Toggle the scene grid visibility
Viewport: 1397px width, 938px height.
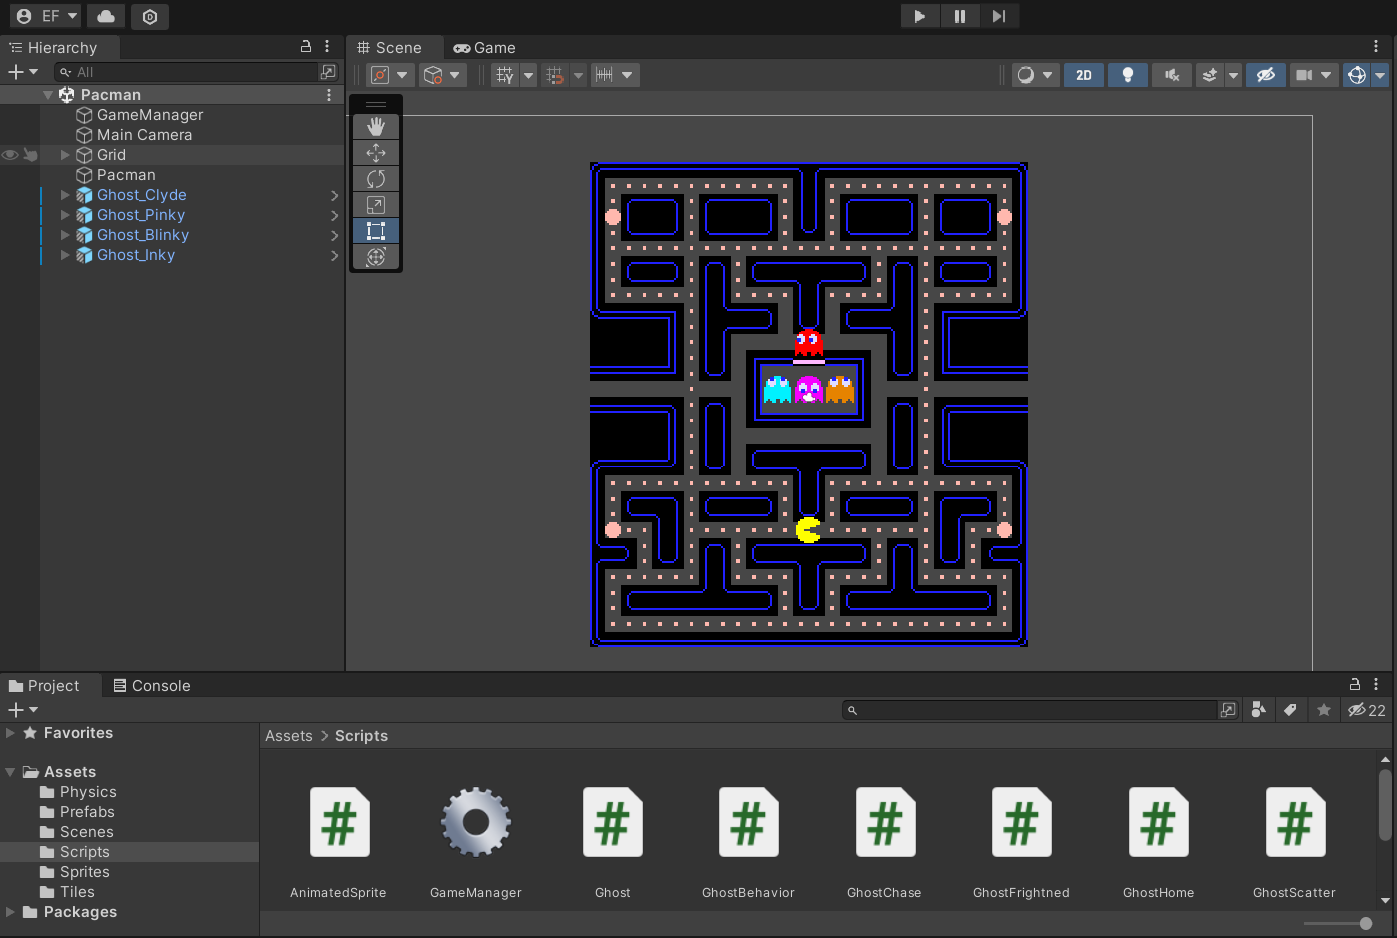(505, 75)
